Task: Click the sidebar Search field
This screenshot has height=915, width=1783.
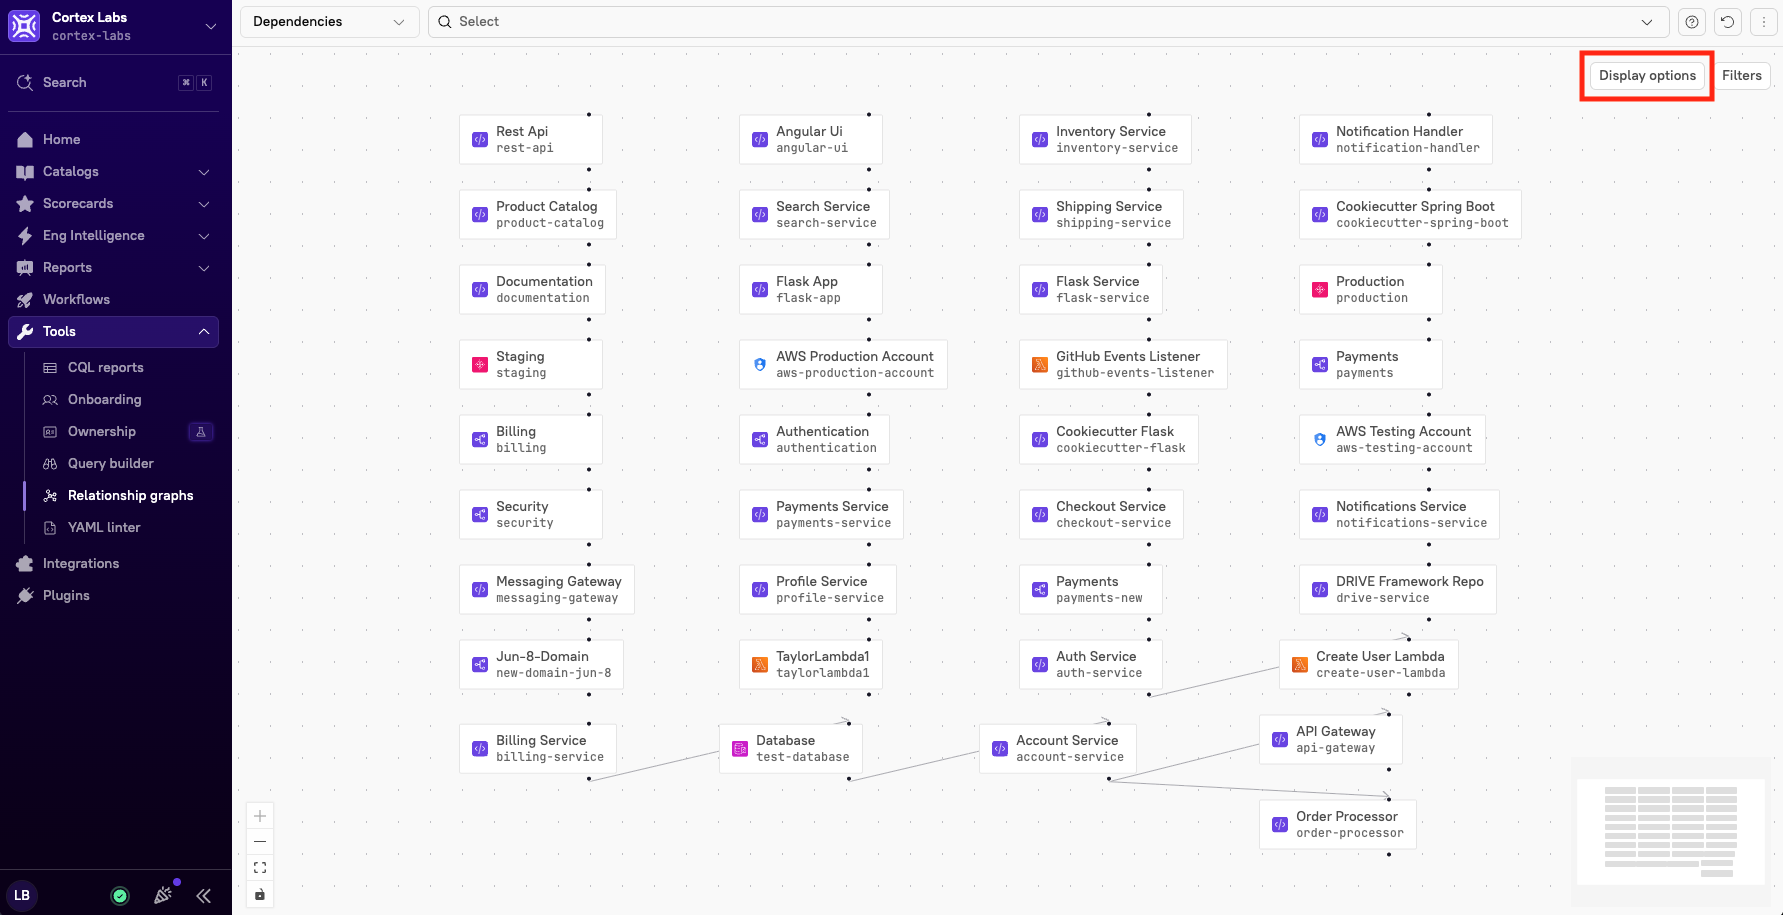Action: coord(115,83)
